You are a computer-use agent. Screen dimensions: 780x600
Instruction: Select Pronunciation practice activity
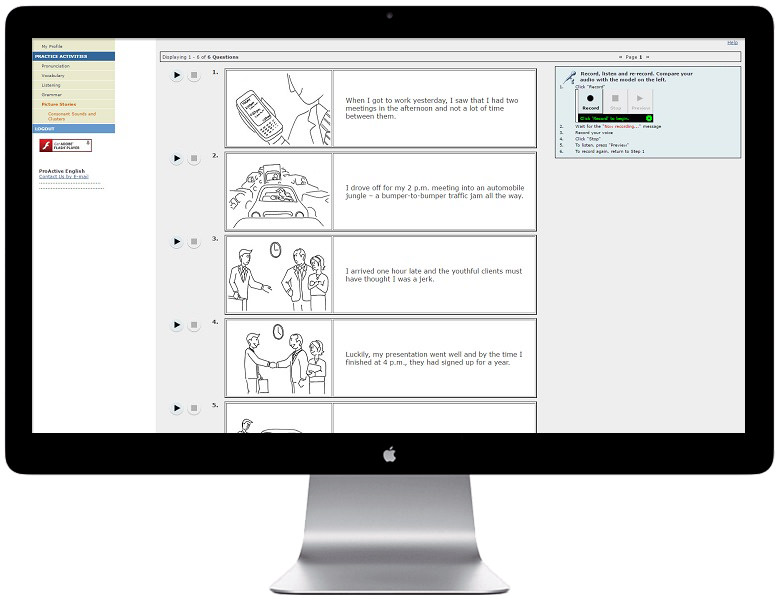pos(56,66)
